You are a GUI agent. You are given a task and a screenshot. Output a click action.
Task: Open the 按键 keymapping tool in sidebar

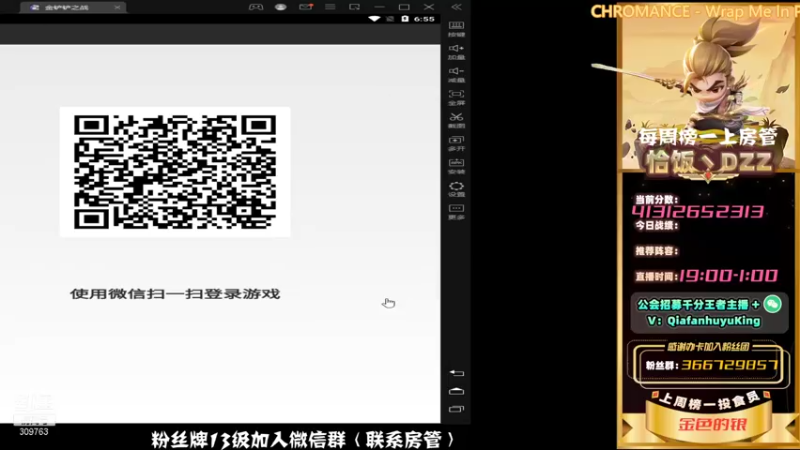456,29
